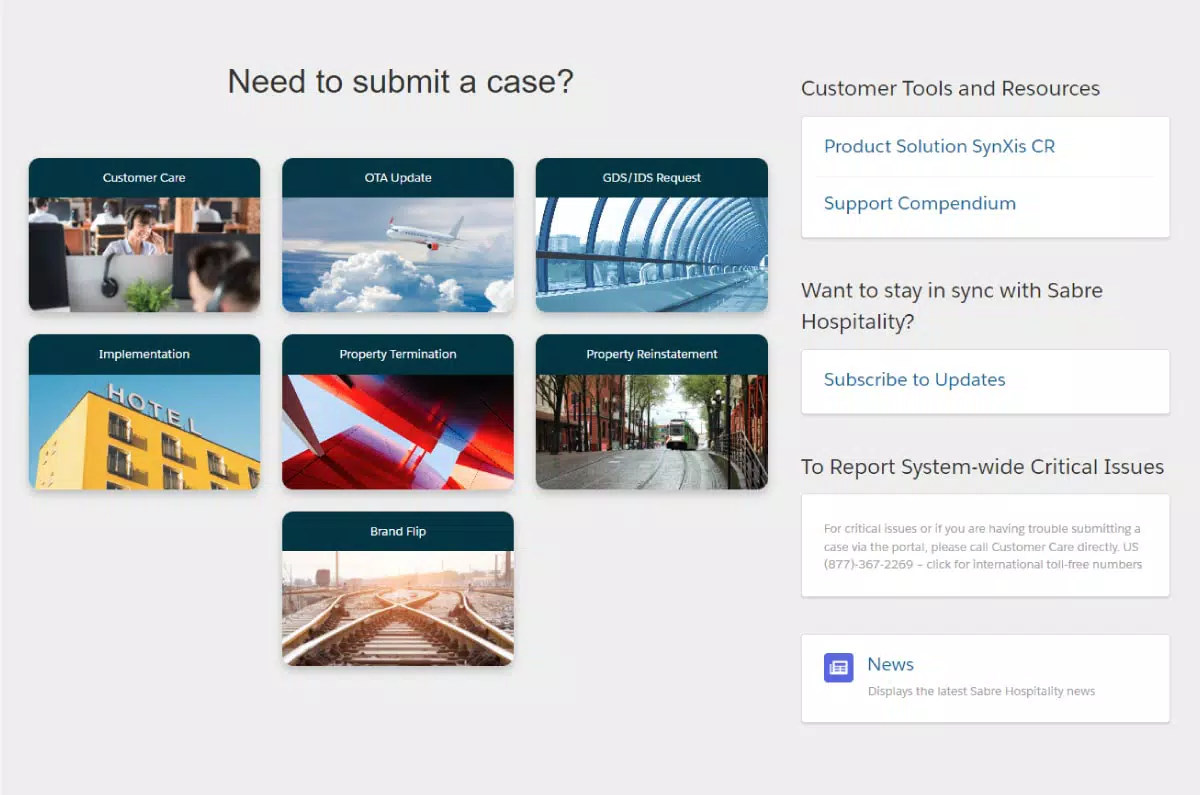Click the 'Customer Tools and Resources' heading
Image resolution: width=1200 pixels, height=795 pixels.
point(950,89)
